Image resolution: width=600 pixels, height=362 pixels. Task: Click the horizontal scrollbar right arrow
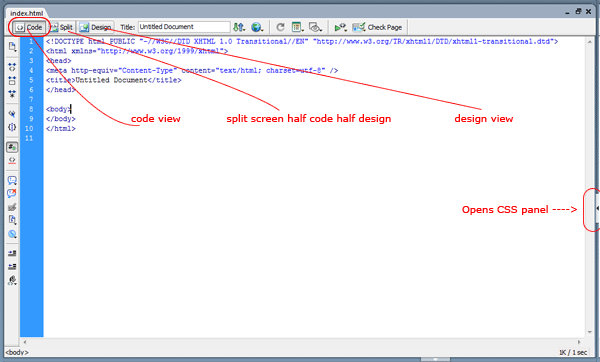point(579,342)
